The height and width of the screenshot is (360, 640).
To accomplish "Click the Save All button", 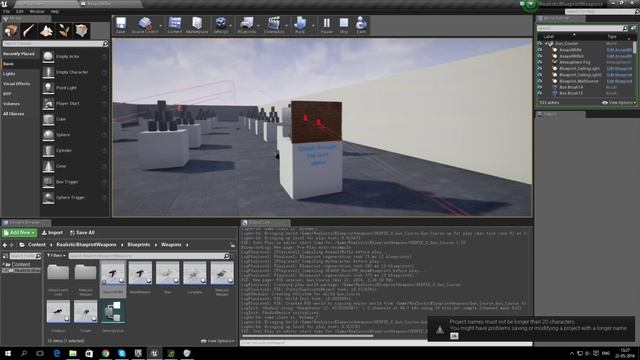I will tap(82, 233).
